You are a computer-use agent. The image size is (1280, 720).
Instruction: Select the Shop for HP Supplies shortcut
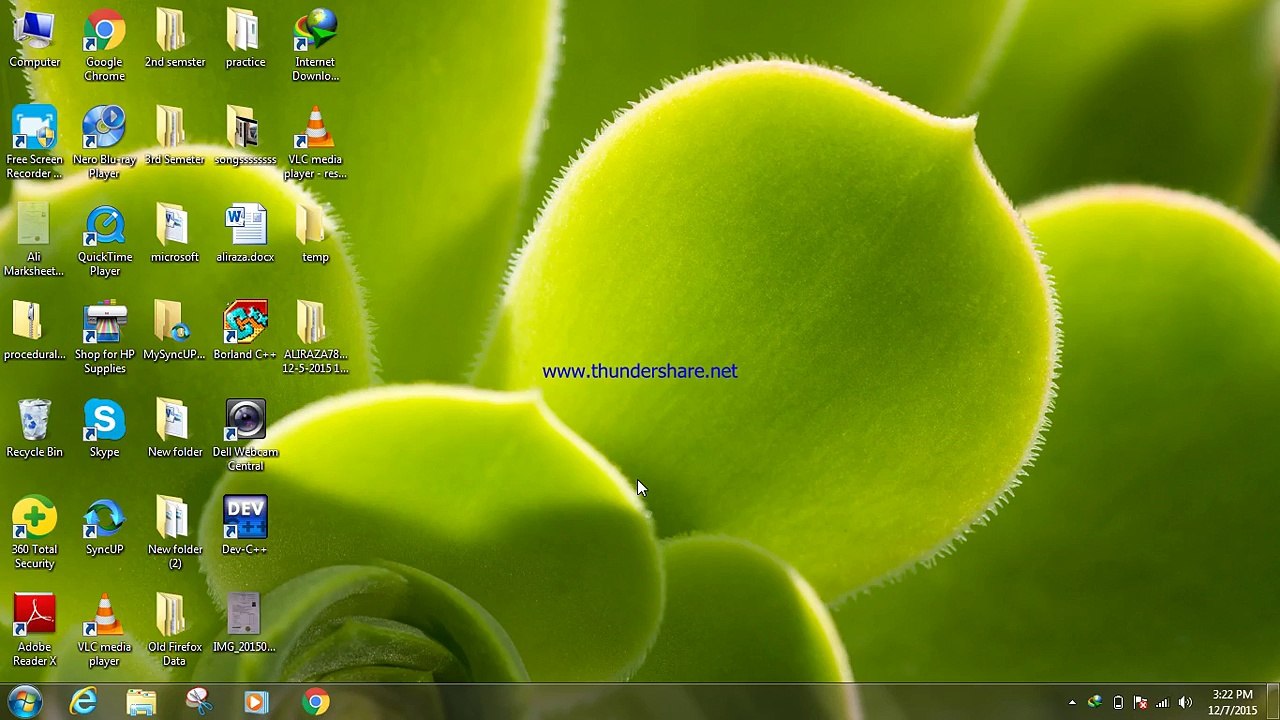(x=104, y=338)
